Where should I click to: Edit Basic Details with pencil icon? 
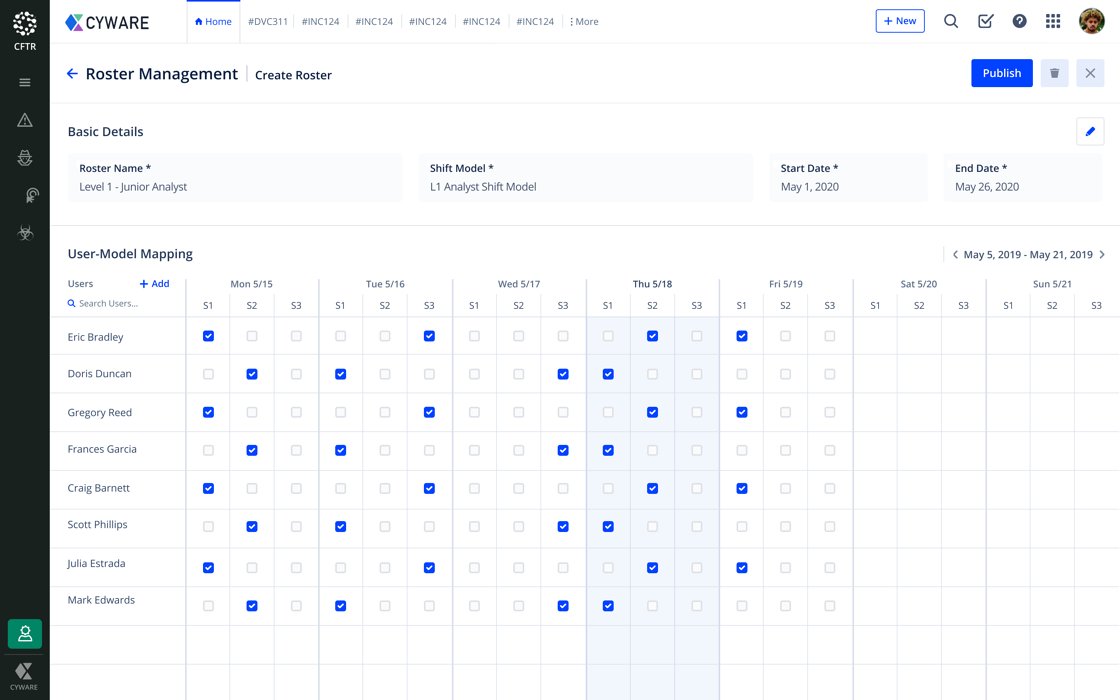click(1090, 131)
